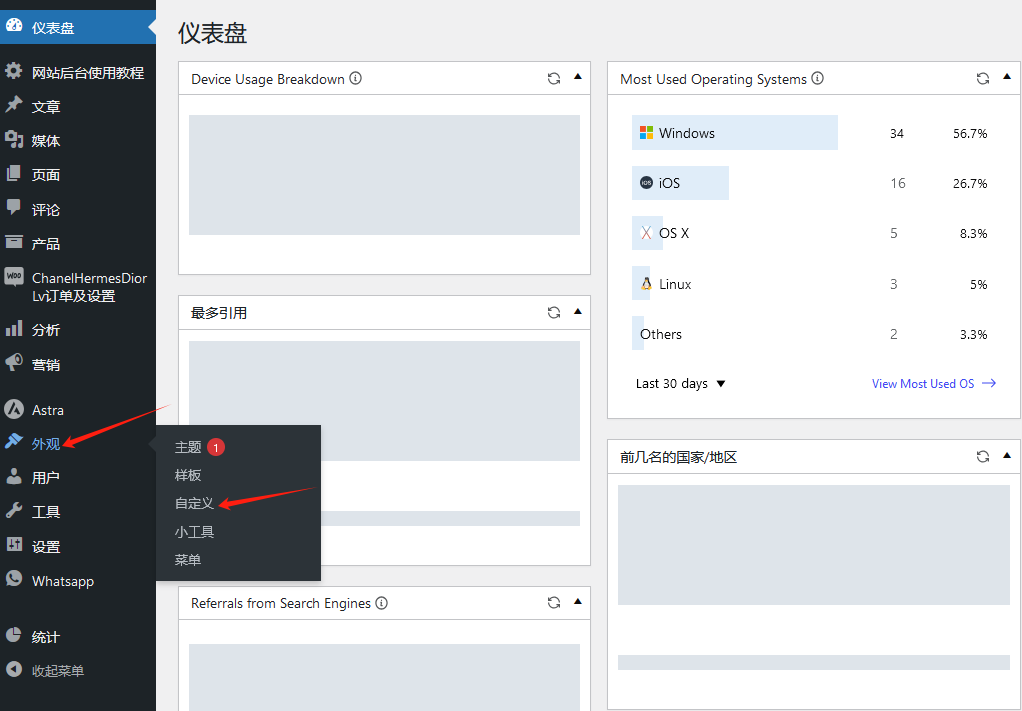Refresh the Most Used Operating Systems widget

coord(983,79)
